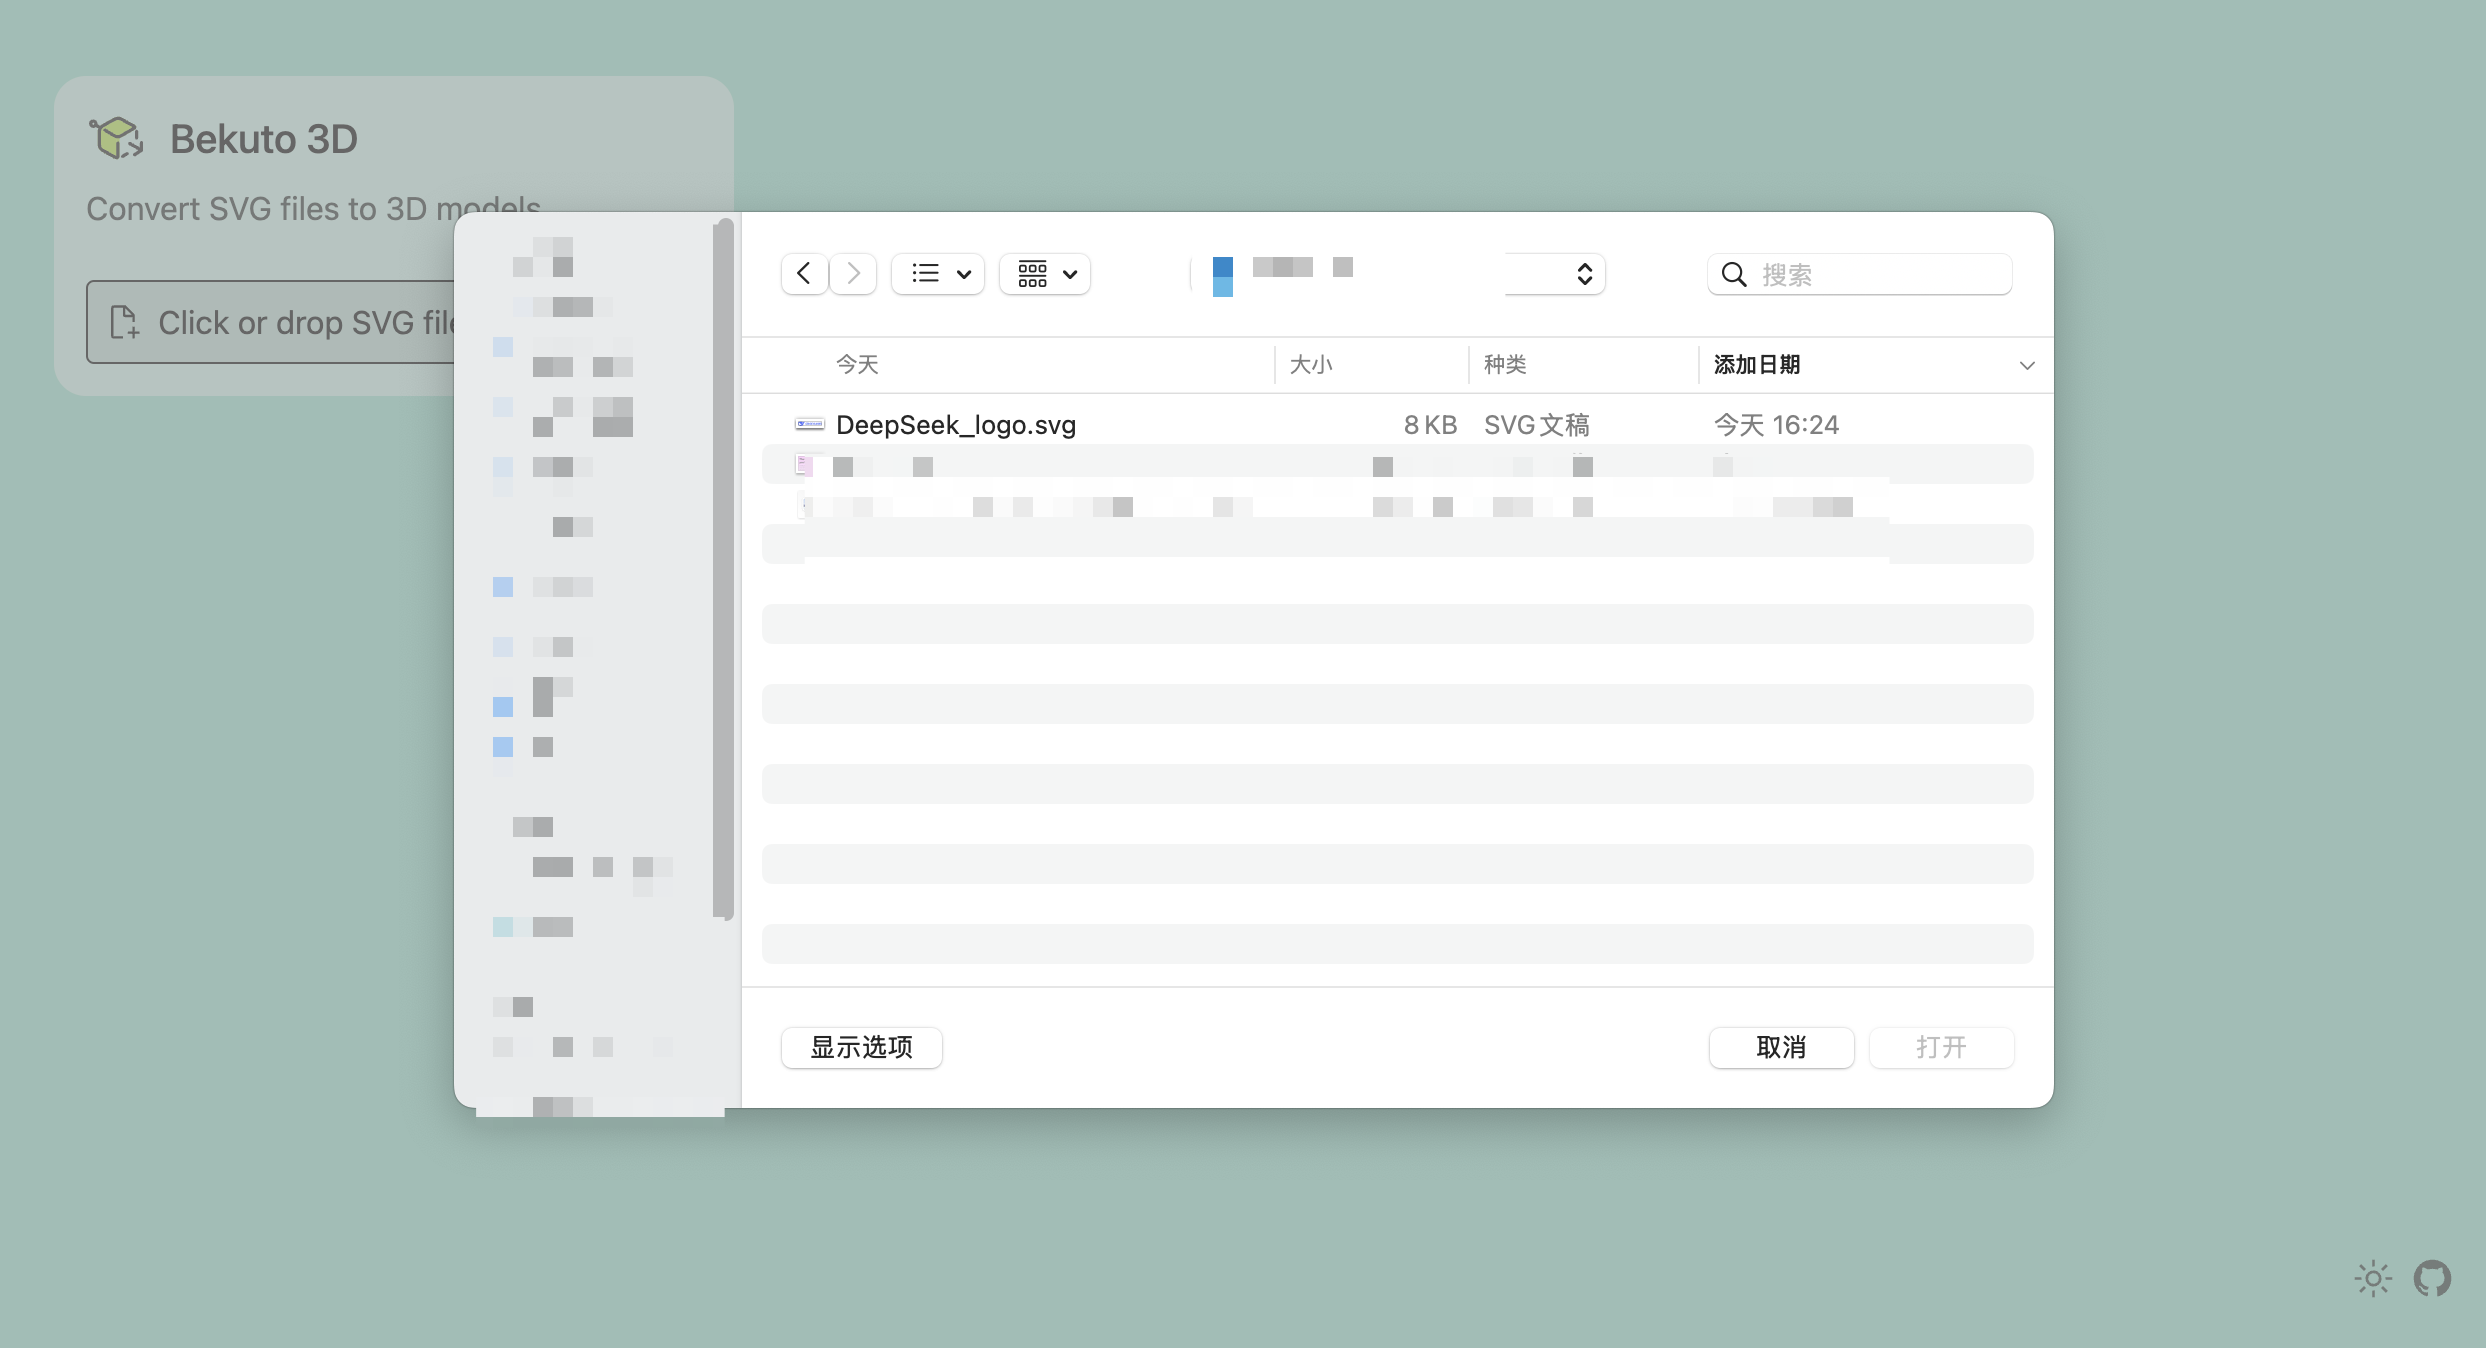The image size is (2486, 1348).
Task: Sort by the 种类 column header
Action: coord(1505,365)
